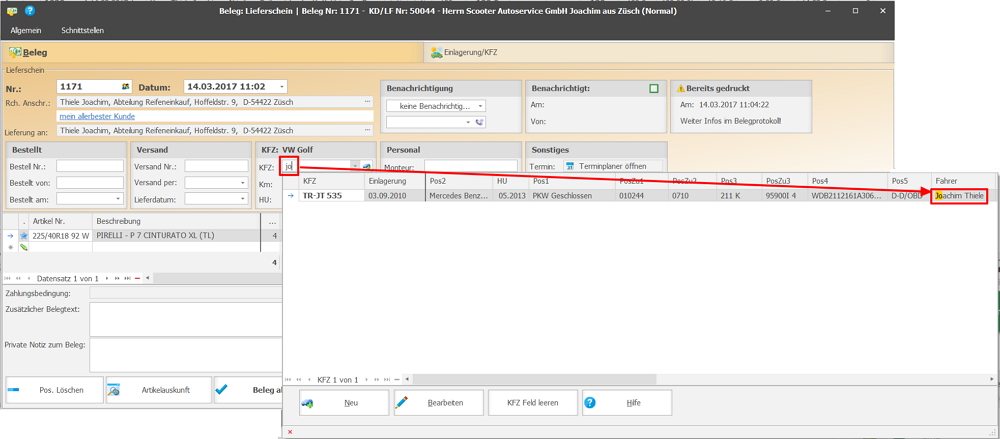
Task: Click the blue star icon in article row
Action: [24, 235]
